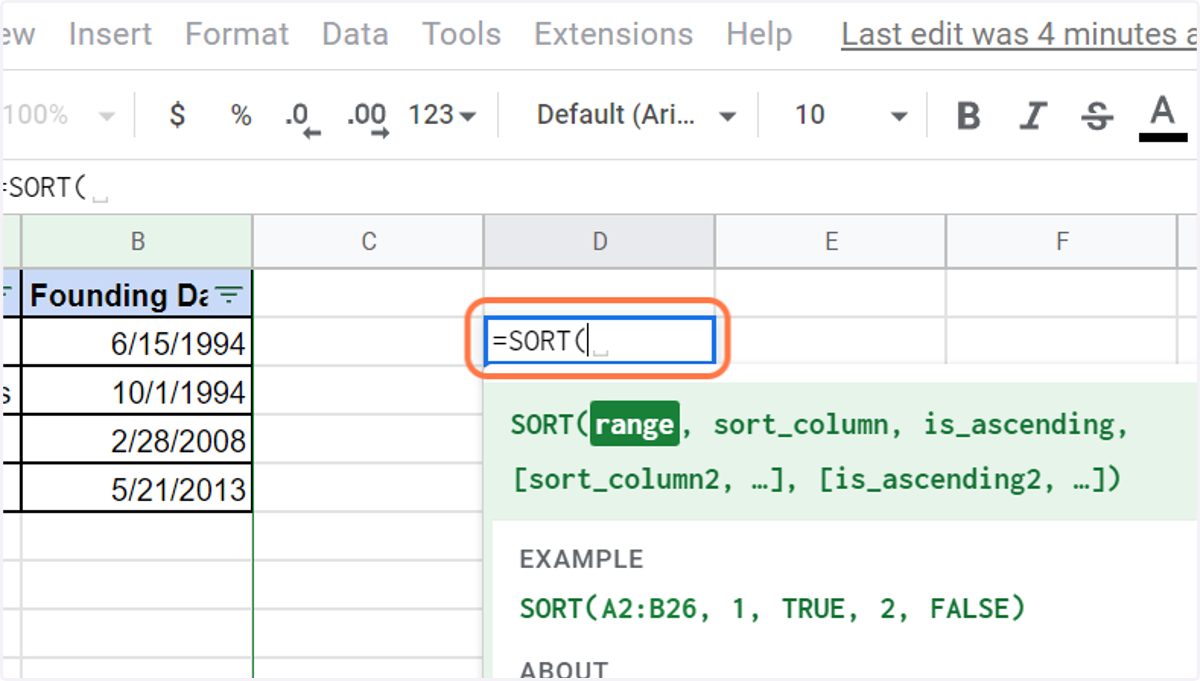The width and height of the screenshot is (1200, 681).
Task: Select column D header
Action: click(599, 241)
